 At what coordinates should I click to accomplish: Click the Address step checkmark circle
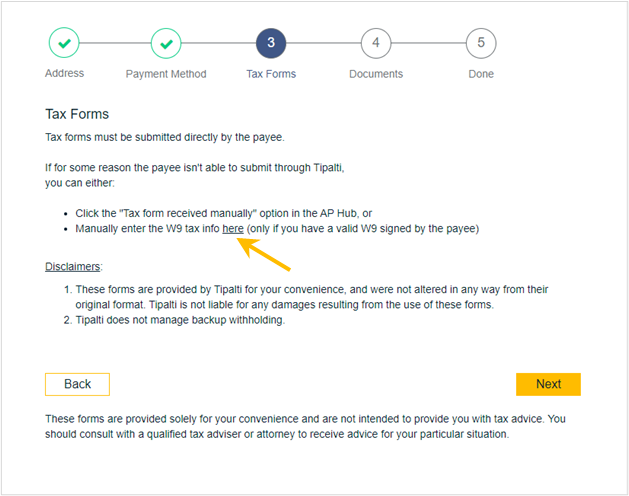[64, 43]
